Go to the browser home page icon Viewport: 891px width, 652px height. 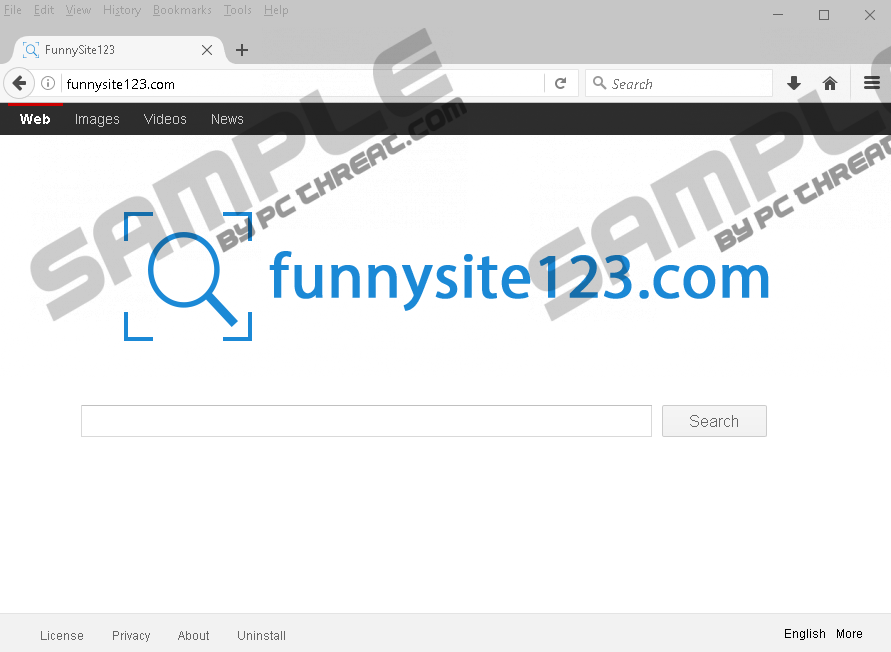[x=830, y=84]
